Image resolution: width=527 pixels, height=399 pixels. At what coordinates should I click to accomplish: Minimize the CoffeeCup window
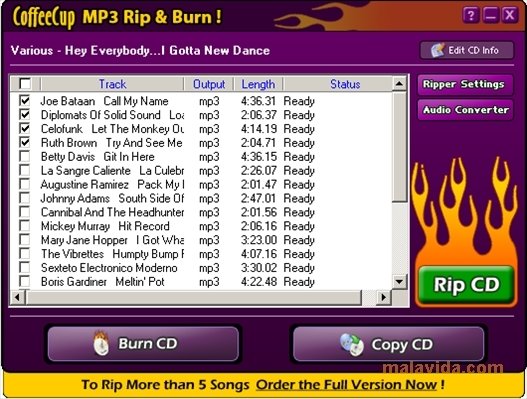(490, 15)
